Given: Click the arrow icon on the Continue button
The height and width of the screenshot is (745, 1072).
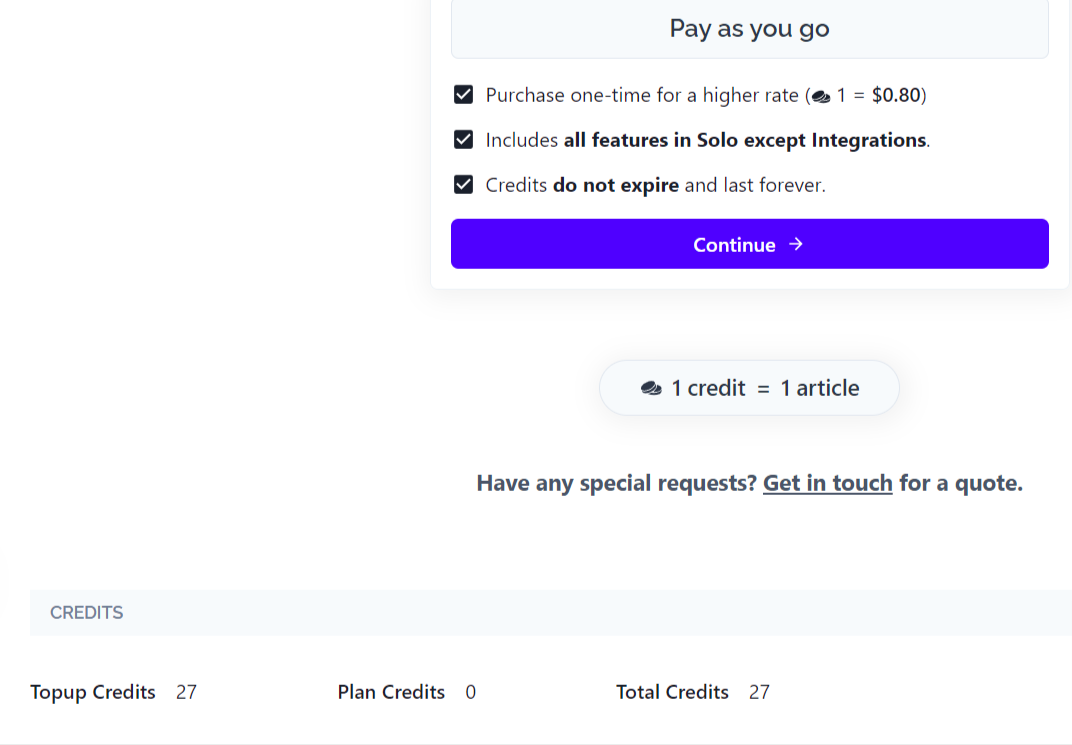Looking at the screenshot, I should pyautogui.click(x=796, y=244).
